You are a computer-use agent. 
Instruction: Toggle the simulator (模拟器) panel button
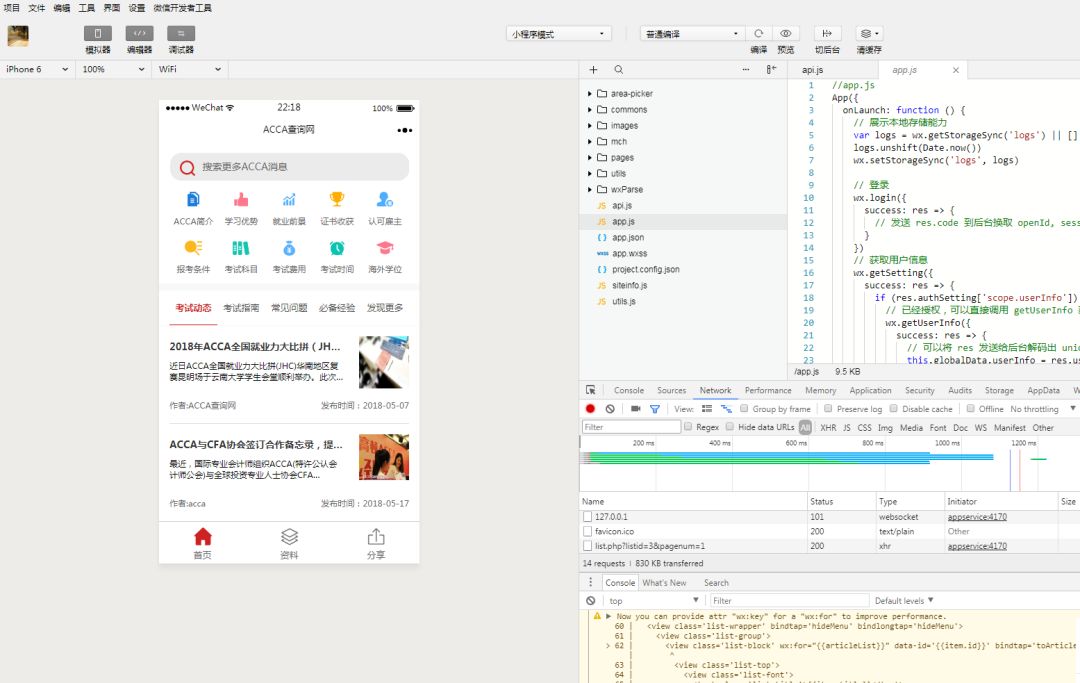click(98, 34)
